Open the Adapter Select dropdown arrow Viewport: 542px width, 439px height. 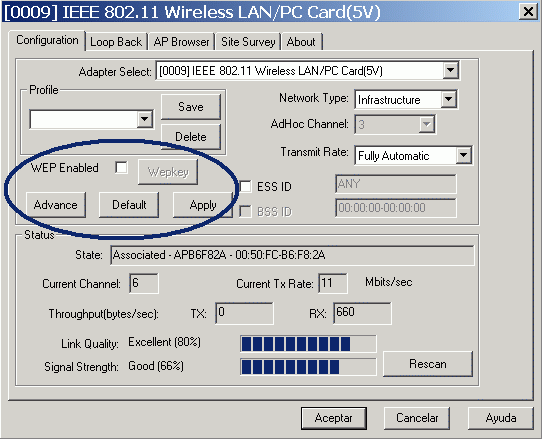450,70
